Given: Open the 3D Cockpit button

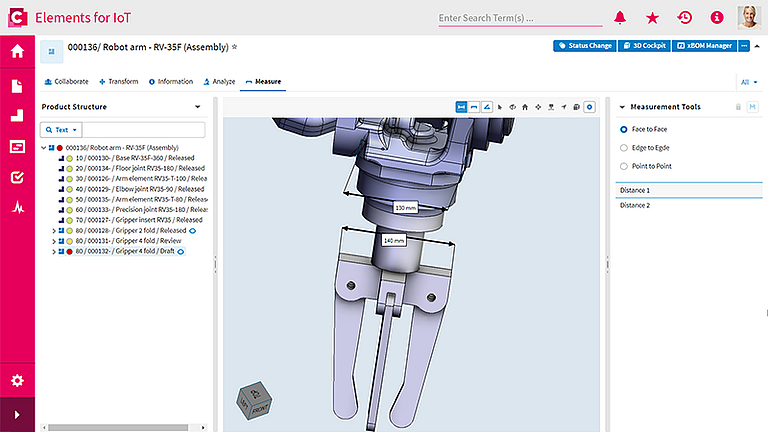Looking at the screenshot, I should tap(644, 46).
